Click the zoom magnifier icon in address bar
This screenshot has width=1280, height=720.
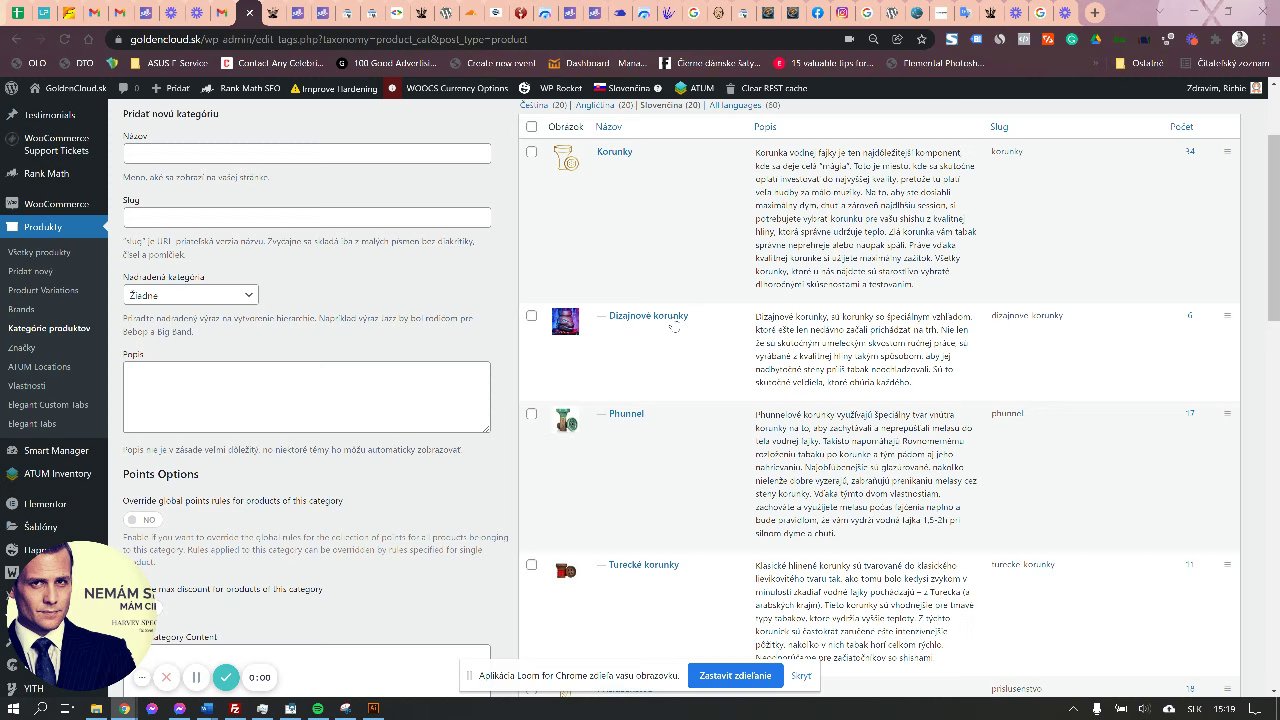click(x=873, y=39)
